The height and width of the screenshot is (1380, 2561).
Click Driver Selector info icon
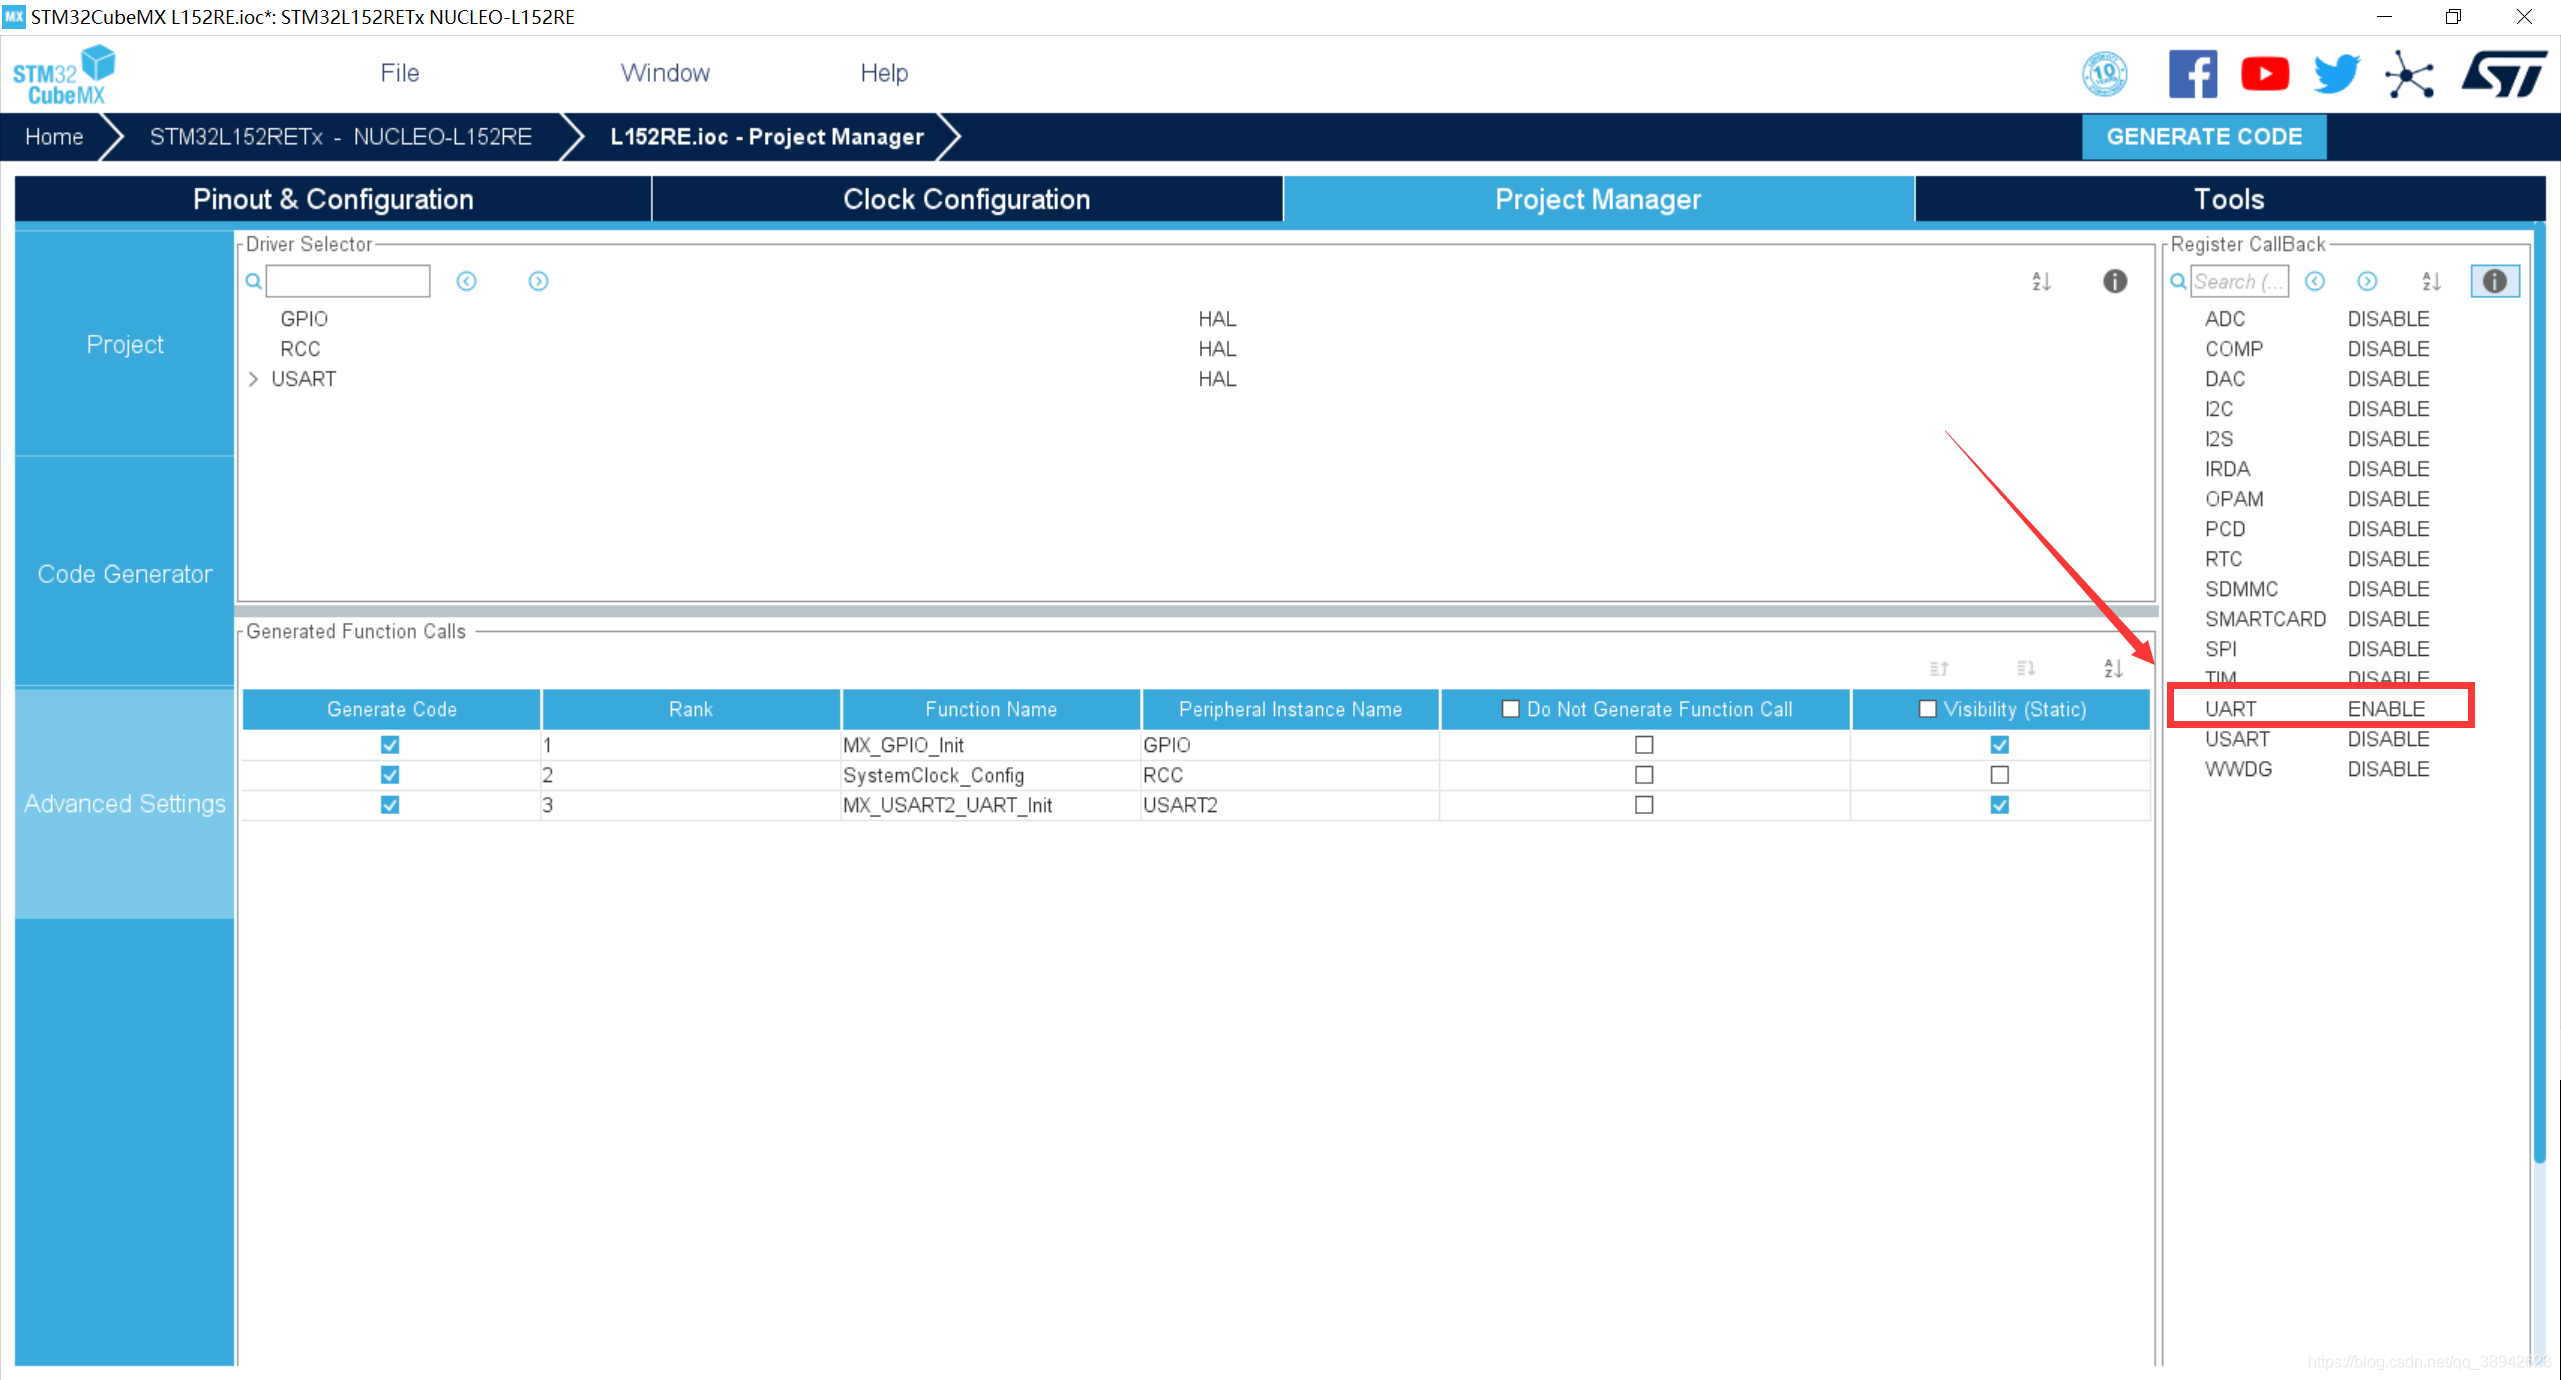(x=2114, y=281)
